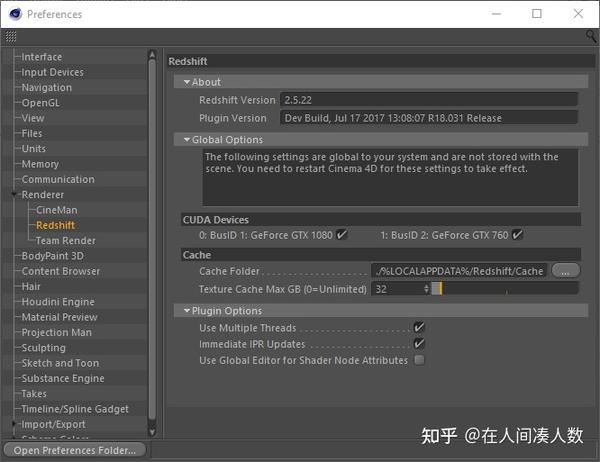
Task: Open Timeline/Spline Gadget preferences
Action: click(x=75, y=409)
